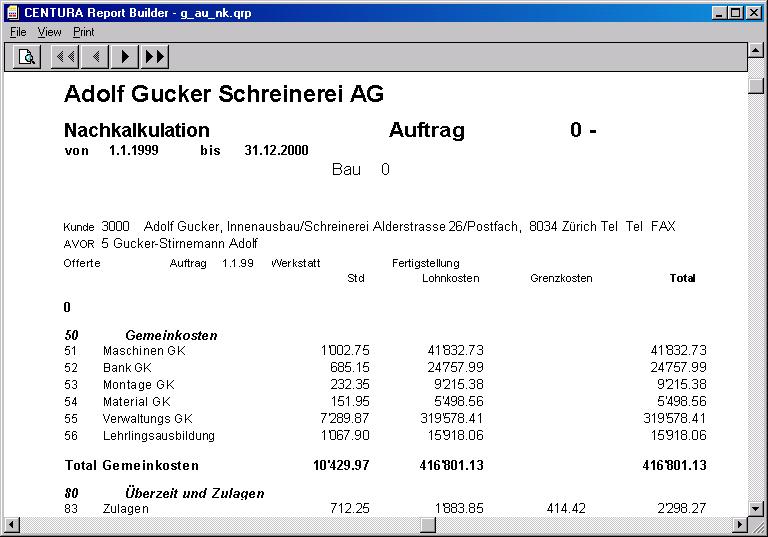Click the hours value '1'002.75'
Viewport: 768px width, 537px height.
(345, 351)
